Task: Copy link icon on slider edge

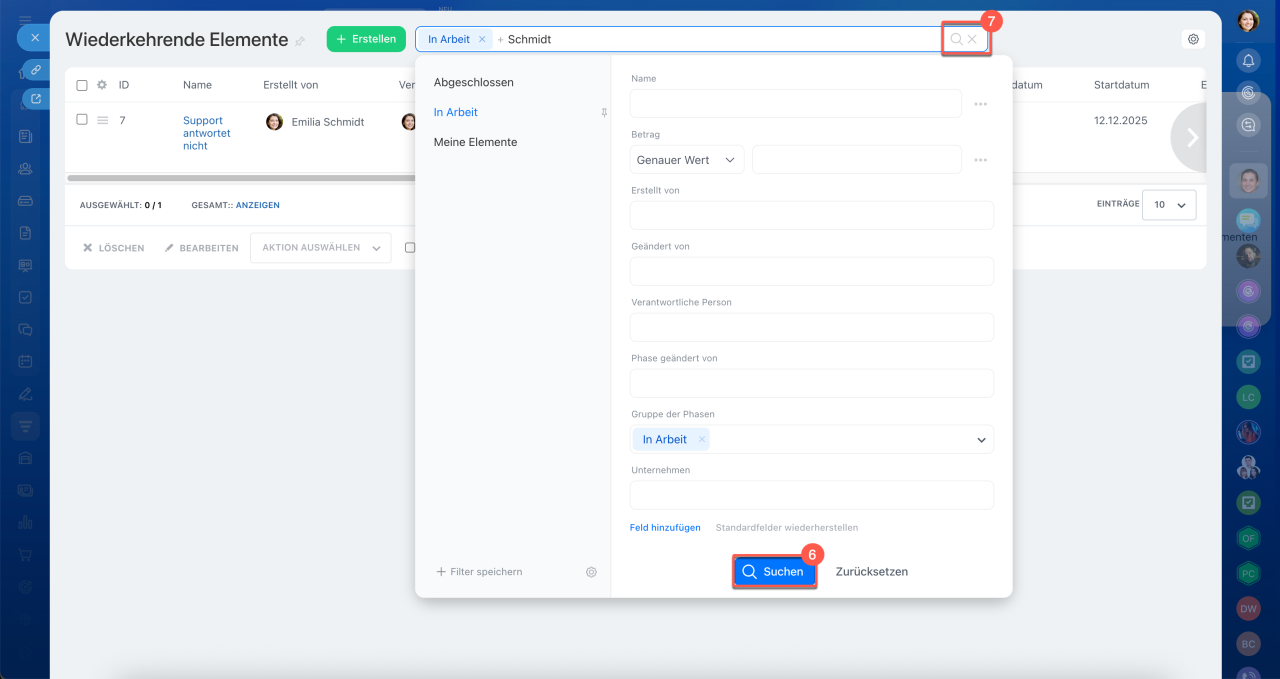Action: (x=36, y=70)
